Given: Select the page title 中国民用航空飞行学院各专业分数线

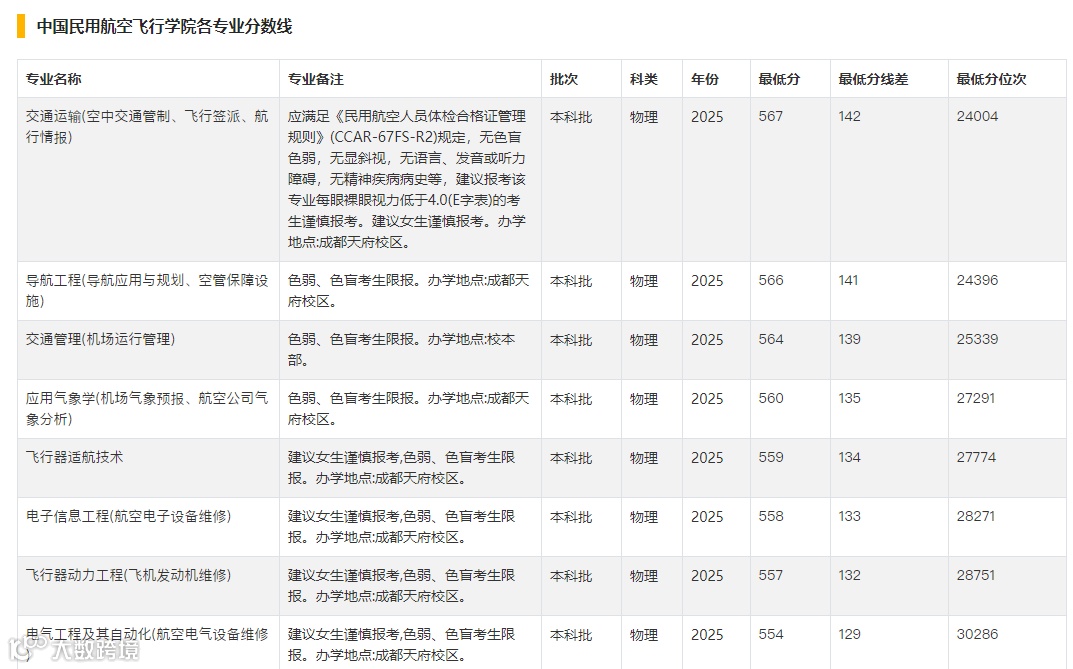Looking at the screenshot, I should (164, 26).
